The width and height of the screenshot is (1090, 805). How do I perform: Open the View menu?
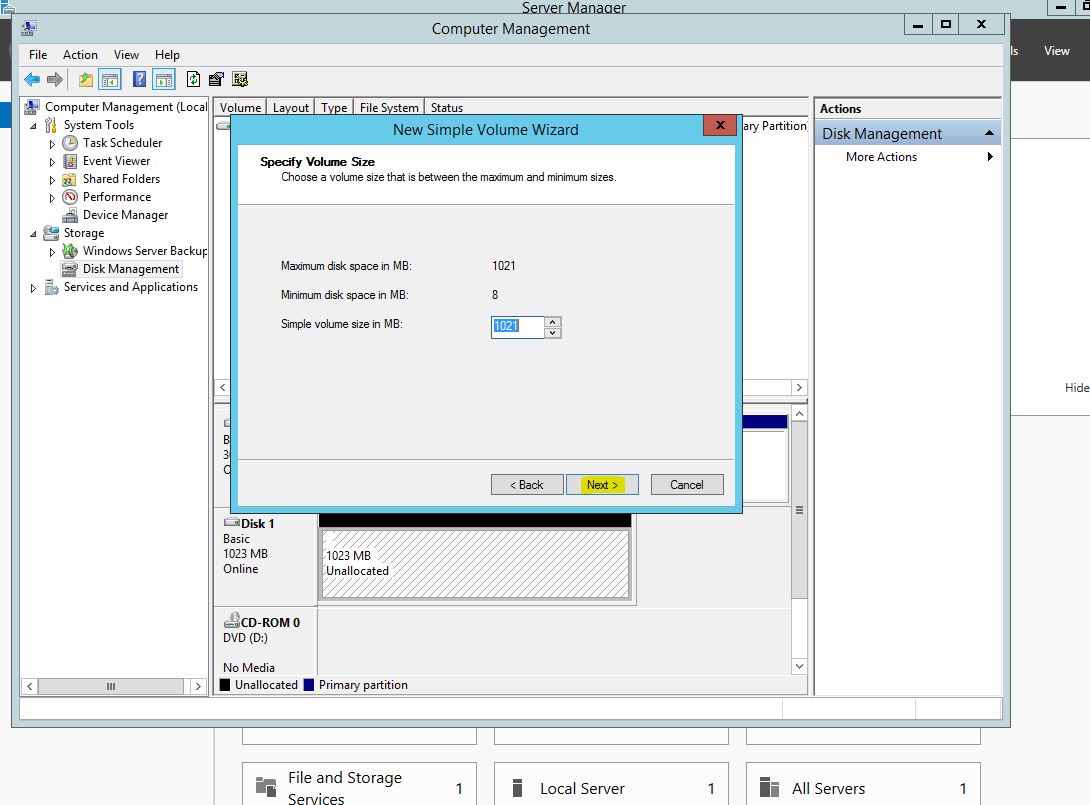coord(126,55)
